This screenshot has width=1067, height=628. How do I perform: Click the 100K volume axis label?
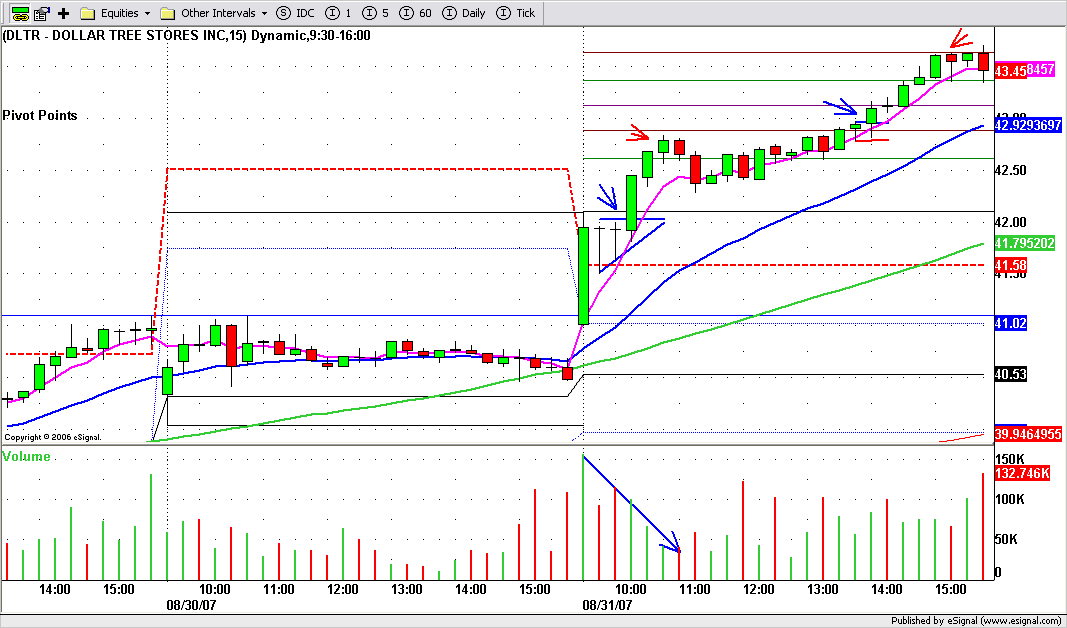pyautogui.click(x=1010, y=500)
